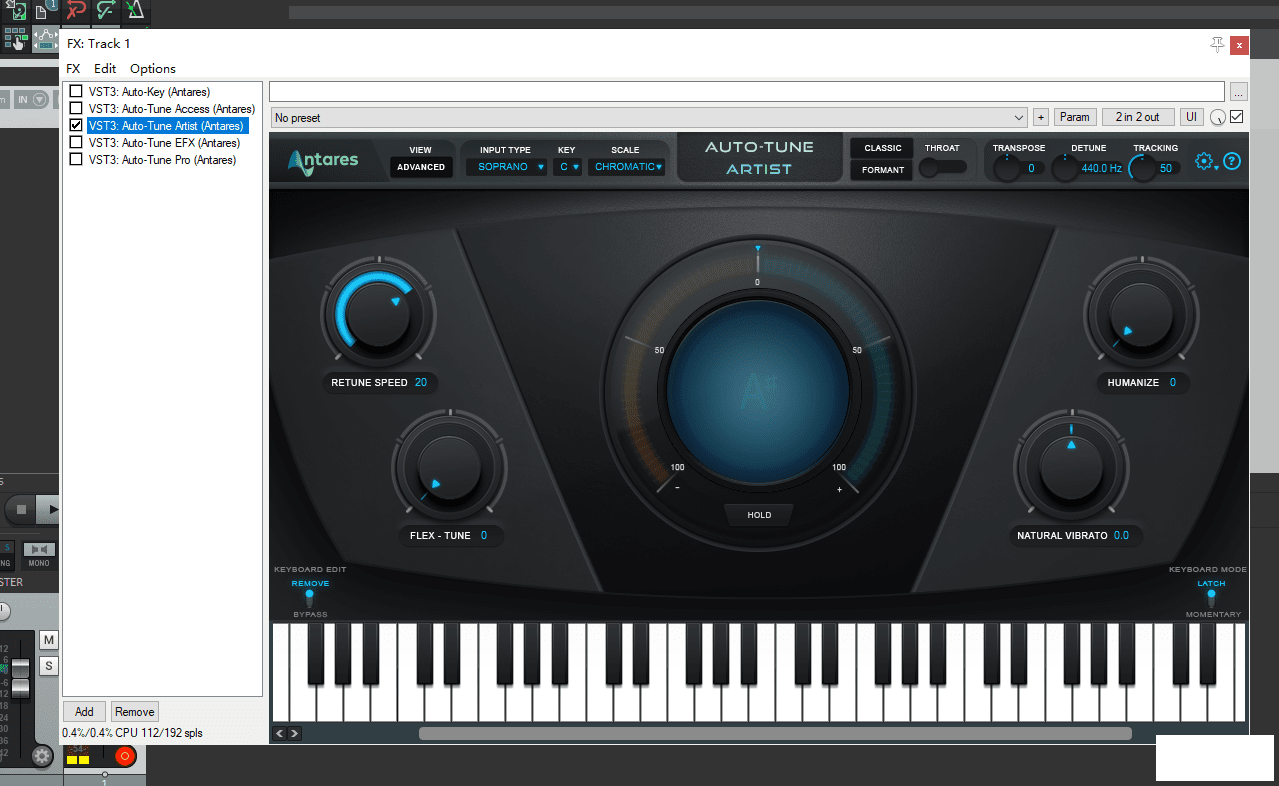Click the Advanced view button
The width and height of the screenshot is (1279, 786).
pyautogui.click(x=421, y=167)
